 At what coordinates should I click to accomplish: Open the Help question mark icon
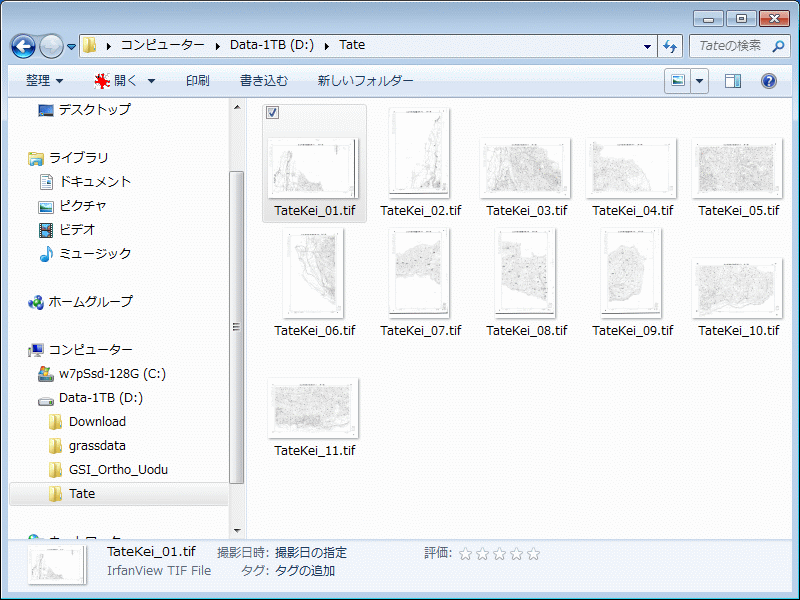(769, 81)
